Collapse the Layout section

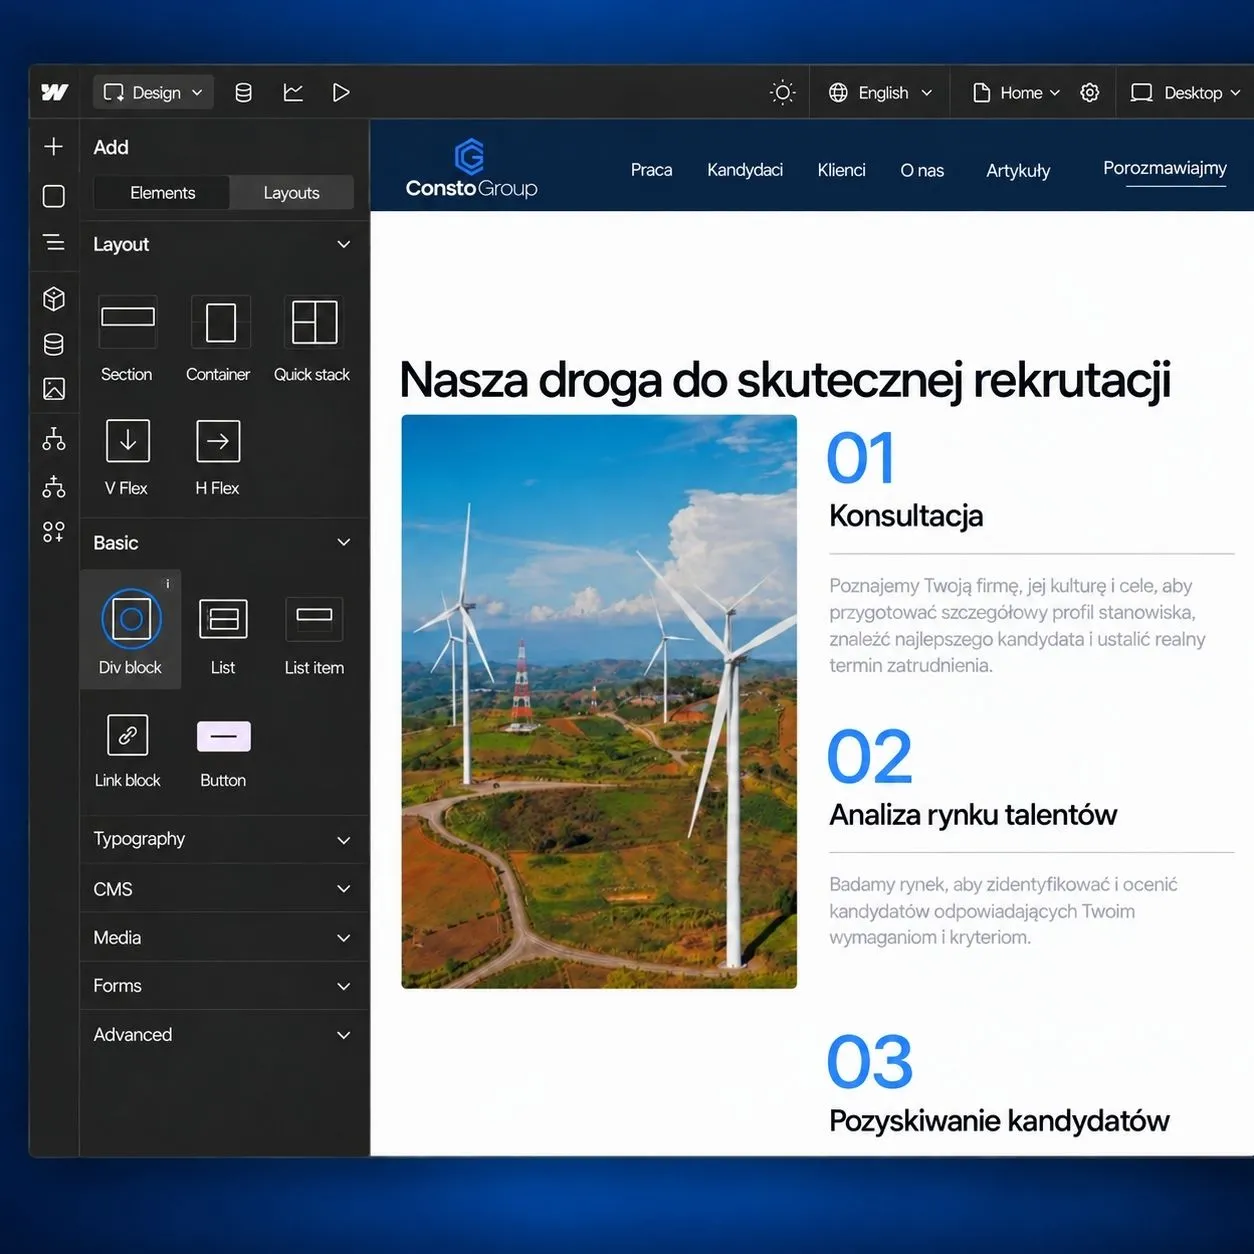pos(344,244)
